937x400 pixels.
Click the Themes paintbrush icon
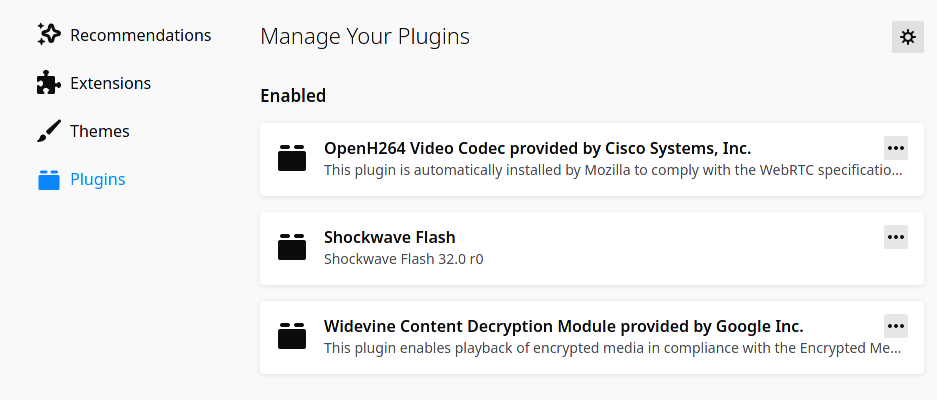(x=48, y=131)
